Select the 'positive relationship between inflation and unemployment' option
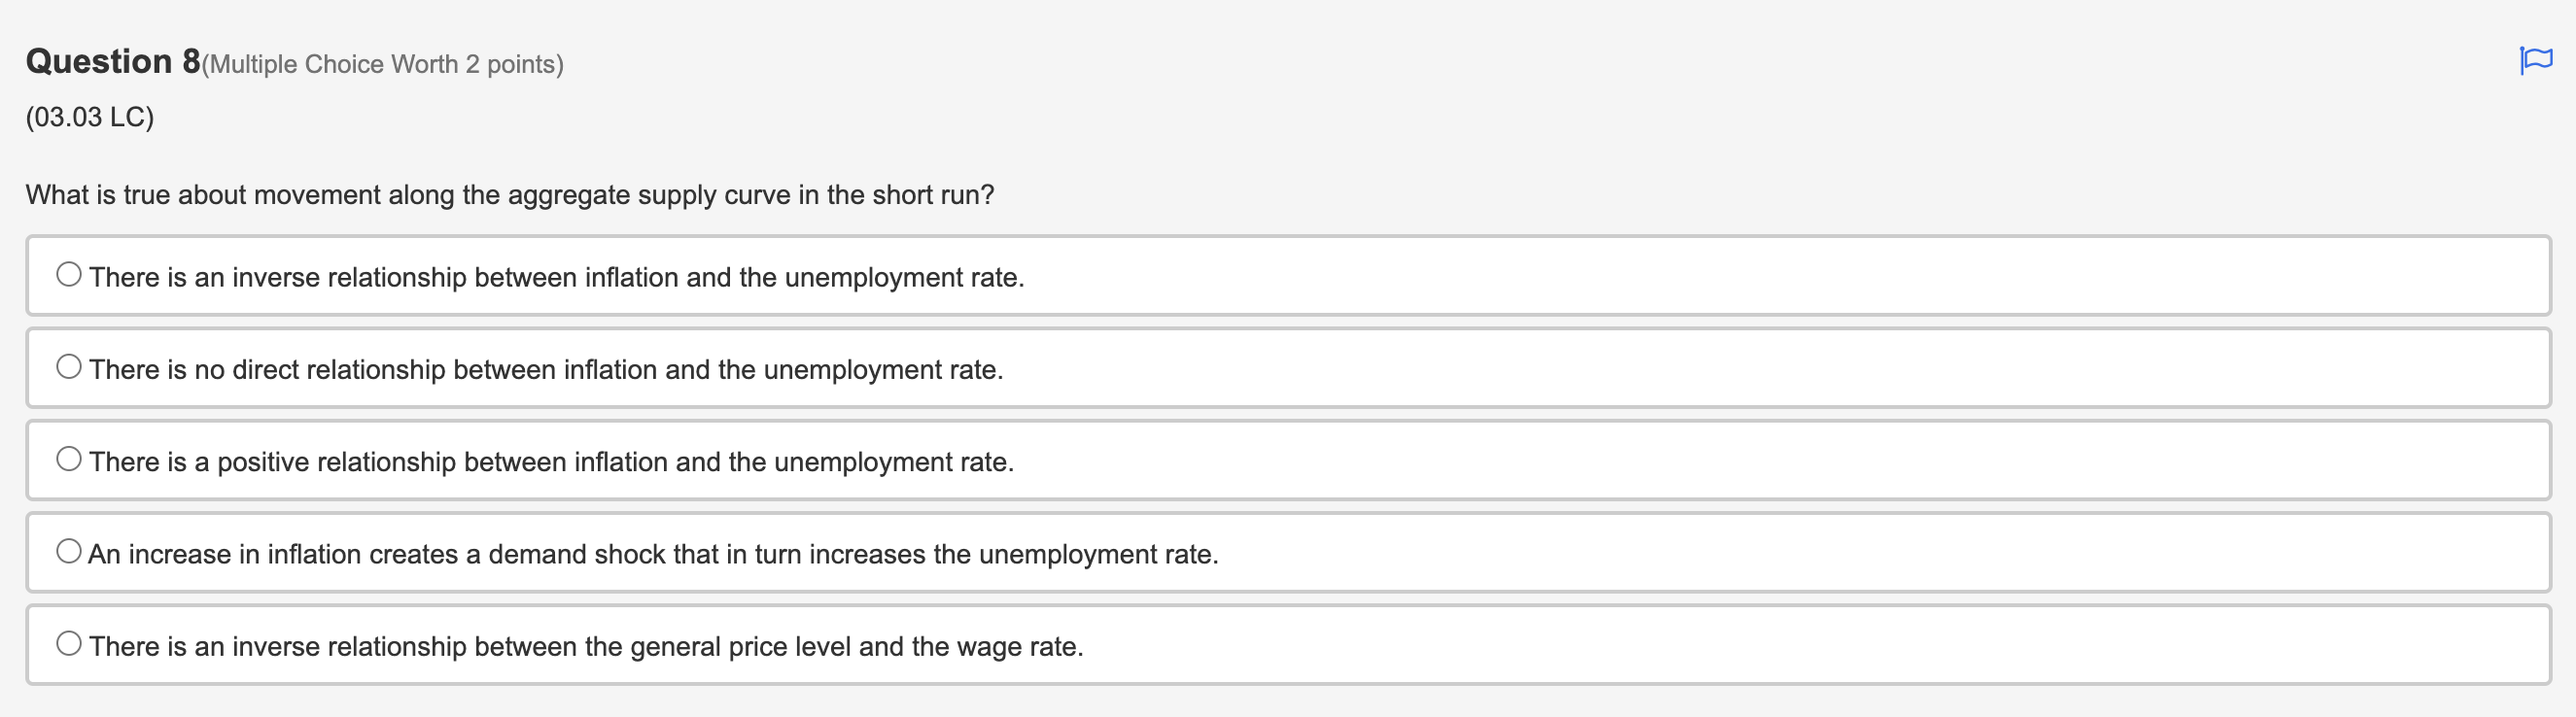This screenshot has width=2576, height=717. (x=68, y=458)
